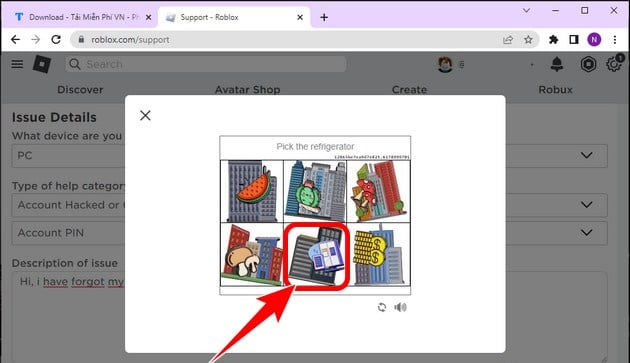Expand the help category dropdown arrow
This screenshot has height=363, width=630.
tap(587, 205)
